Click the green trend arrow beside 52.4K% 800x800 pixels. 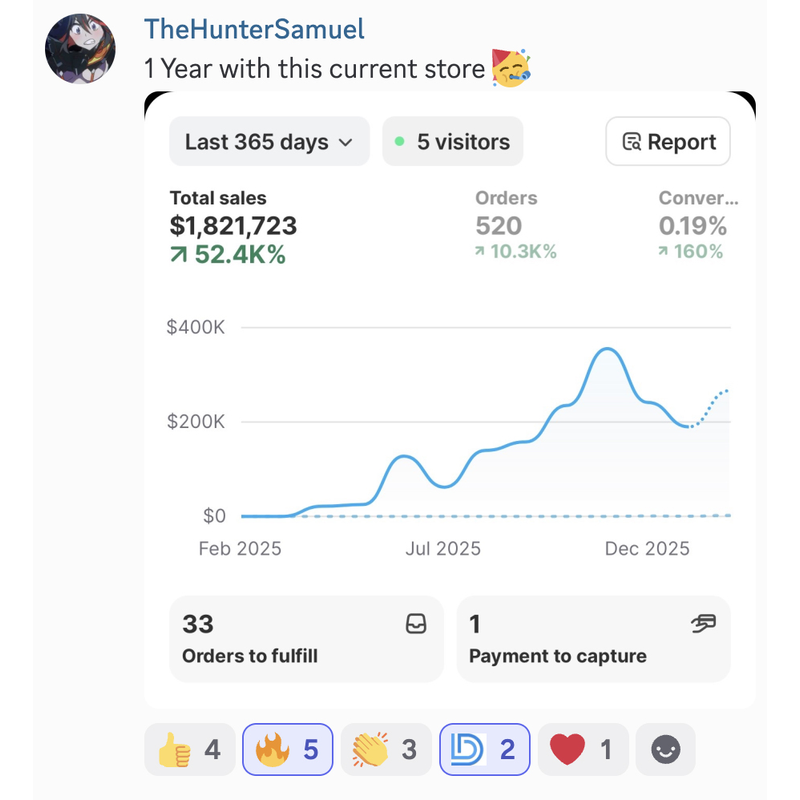tap(179, 252)
